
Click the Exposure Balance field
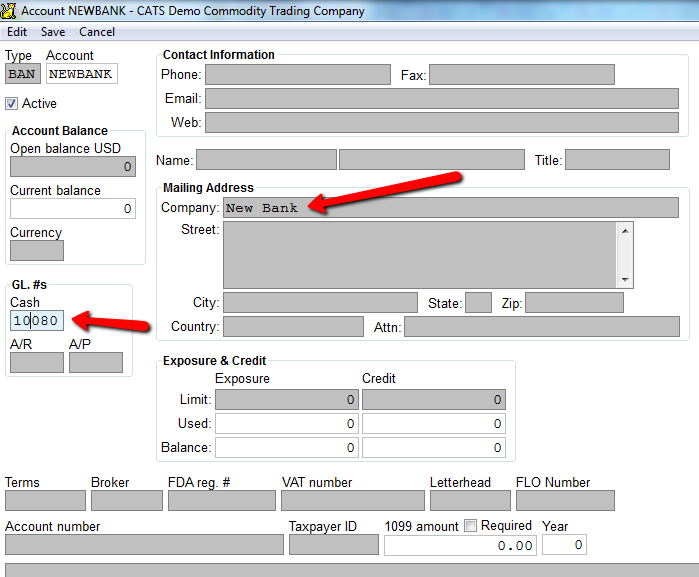click(287, 448)
